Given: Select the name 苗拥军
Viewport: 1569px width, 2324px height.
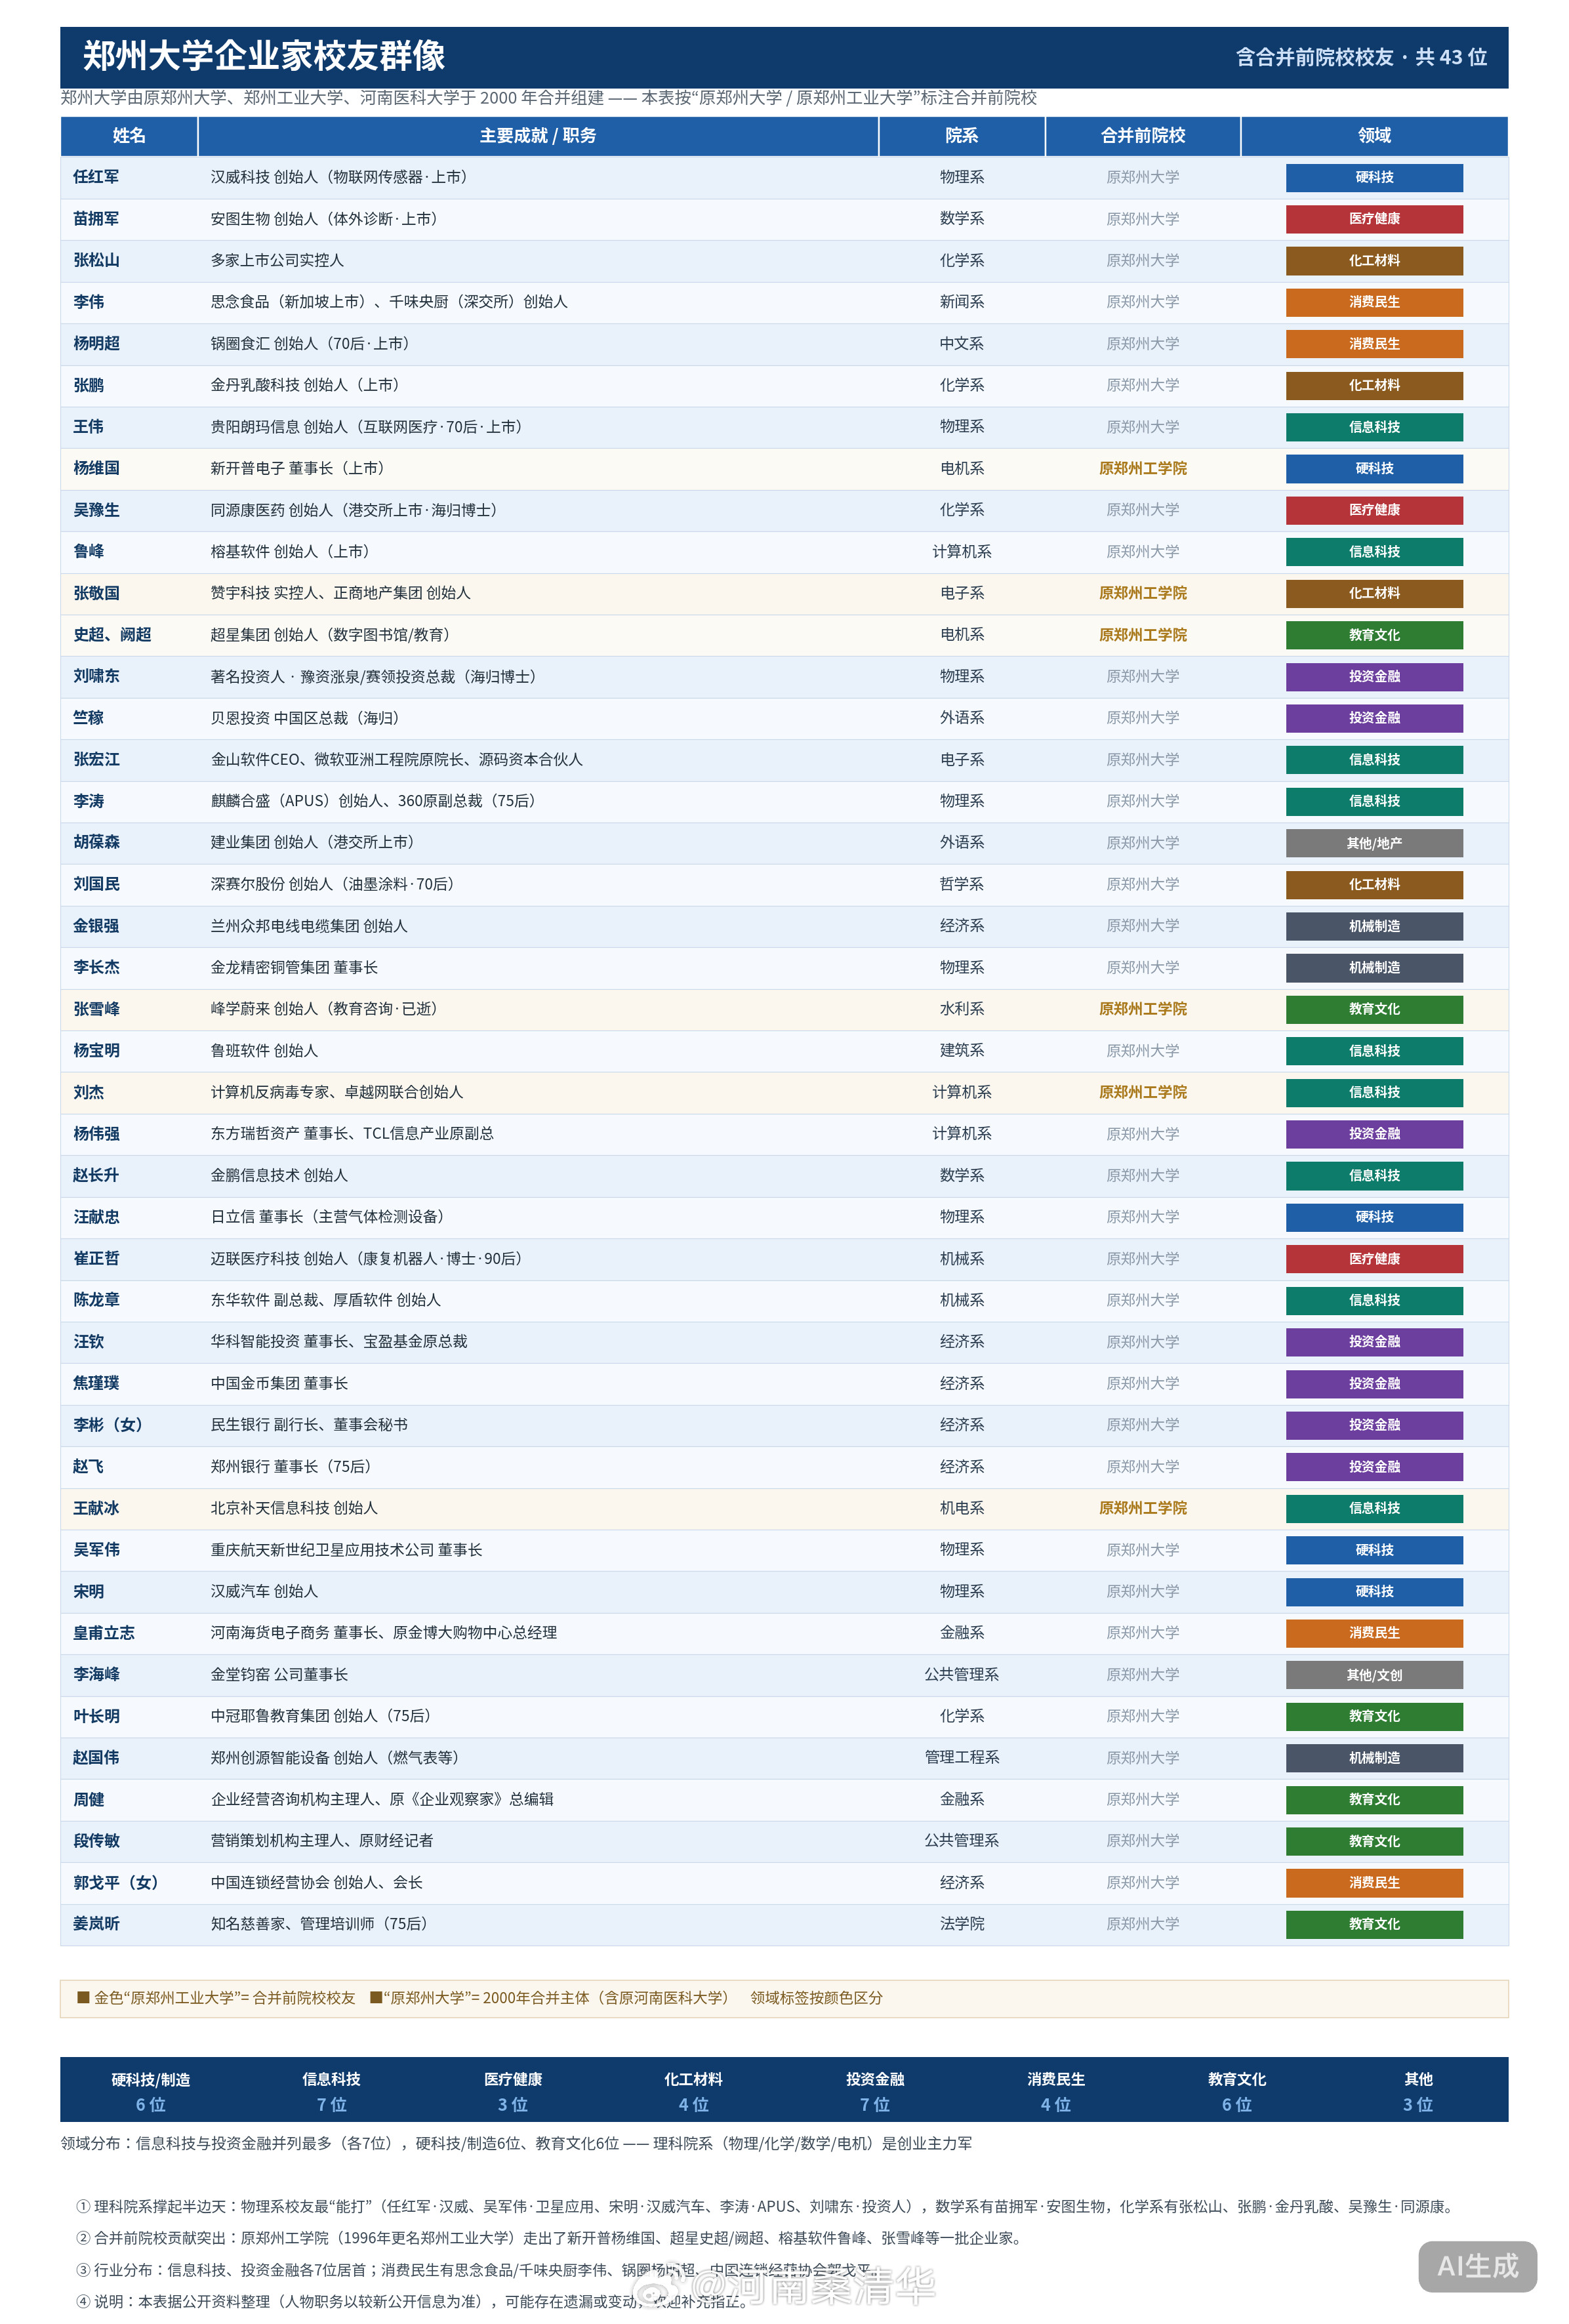Looking at the screenshot, I should 96,219.
